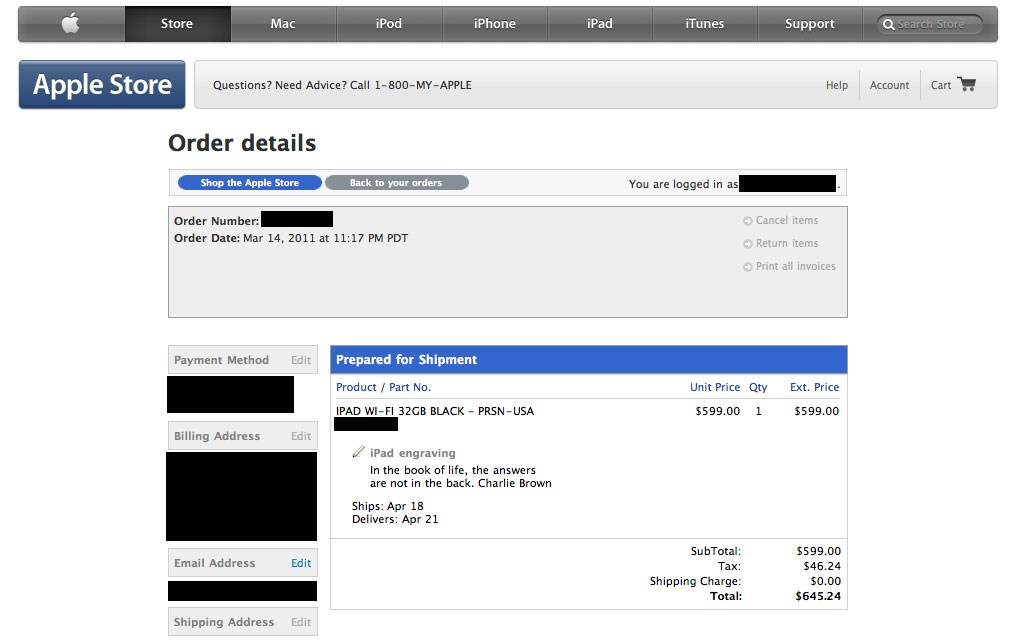
Task: Edit the Billing Address
Action: (x=301, y=436)
